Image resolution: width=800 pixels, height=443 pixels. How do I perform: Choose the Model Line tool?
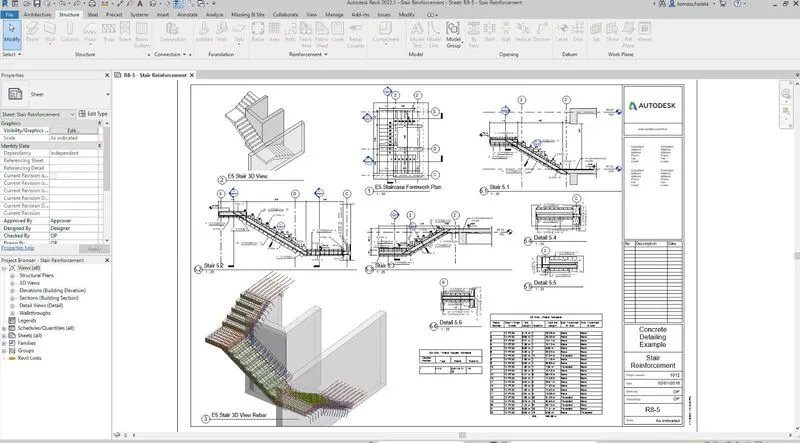tap(434, 34)
